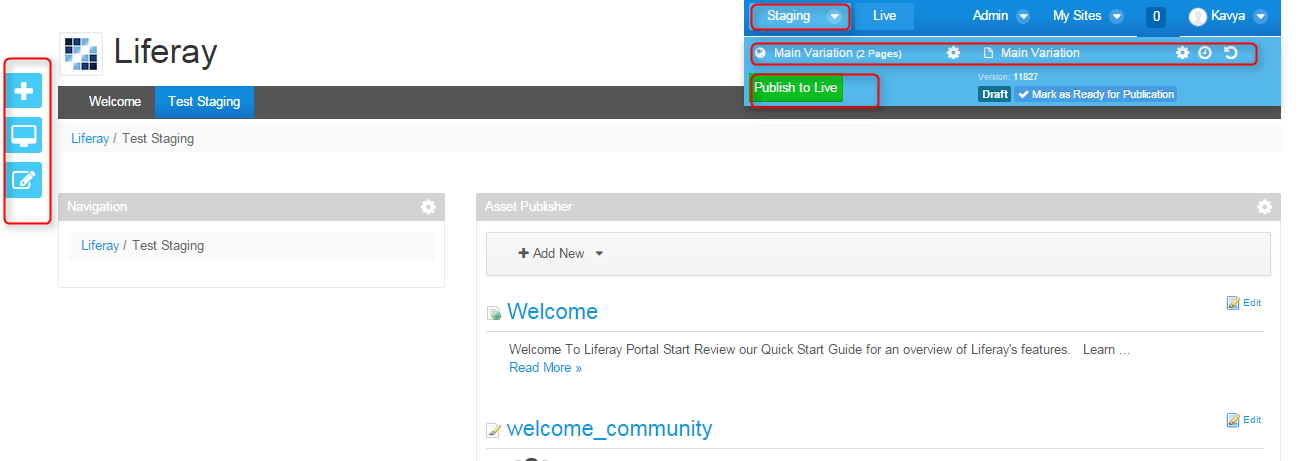
Task: Open the My Sites menu
Action: coord(1077,16)
